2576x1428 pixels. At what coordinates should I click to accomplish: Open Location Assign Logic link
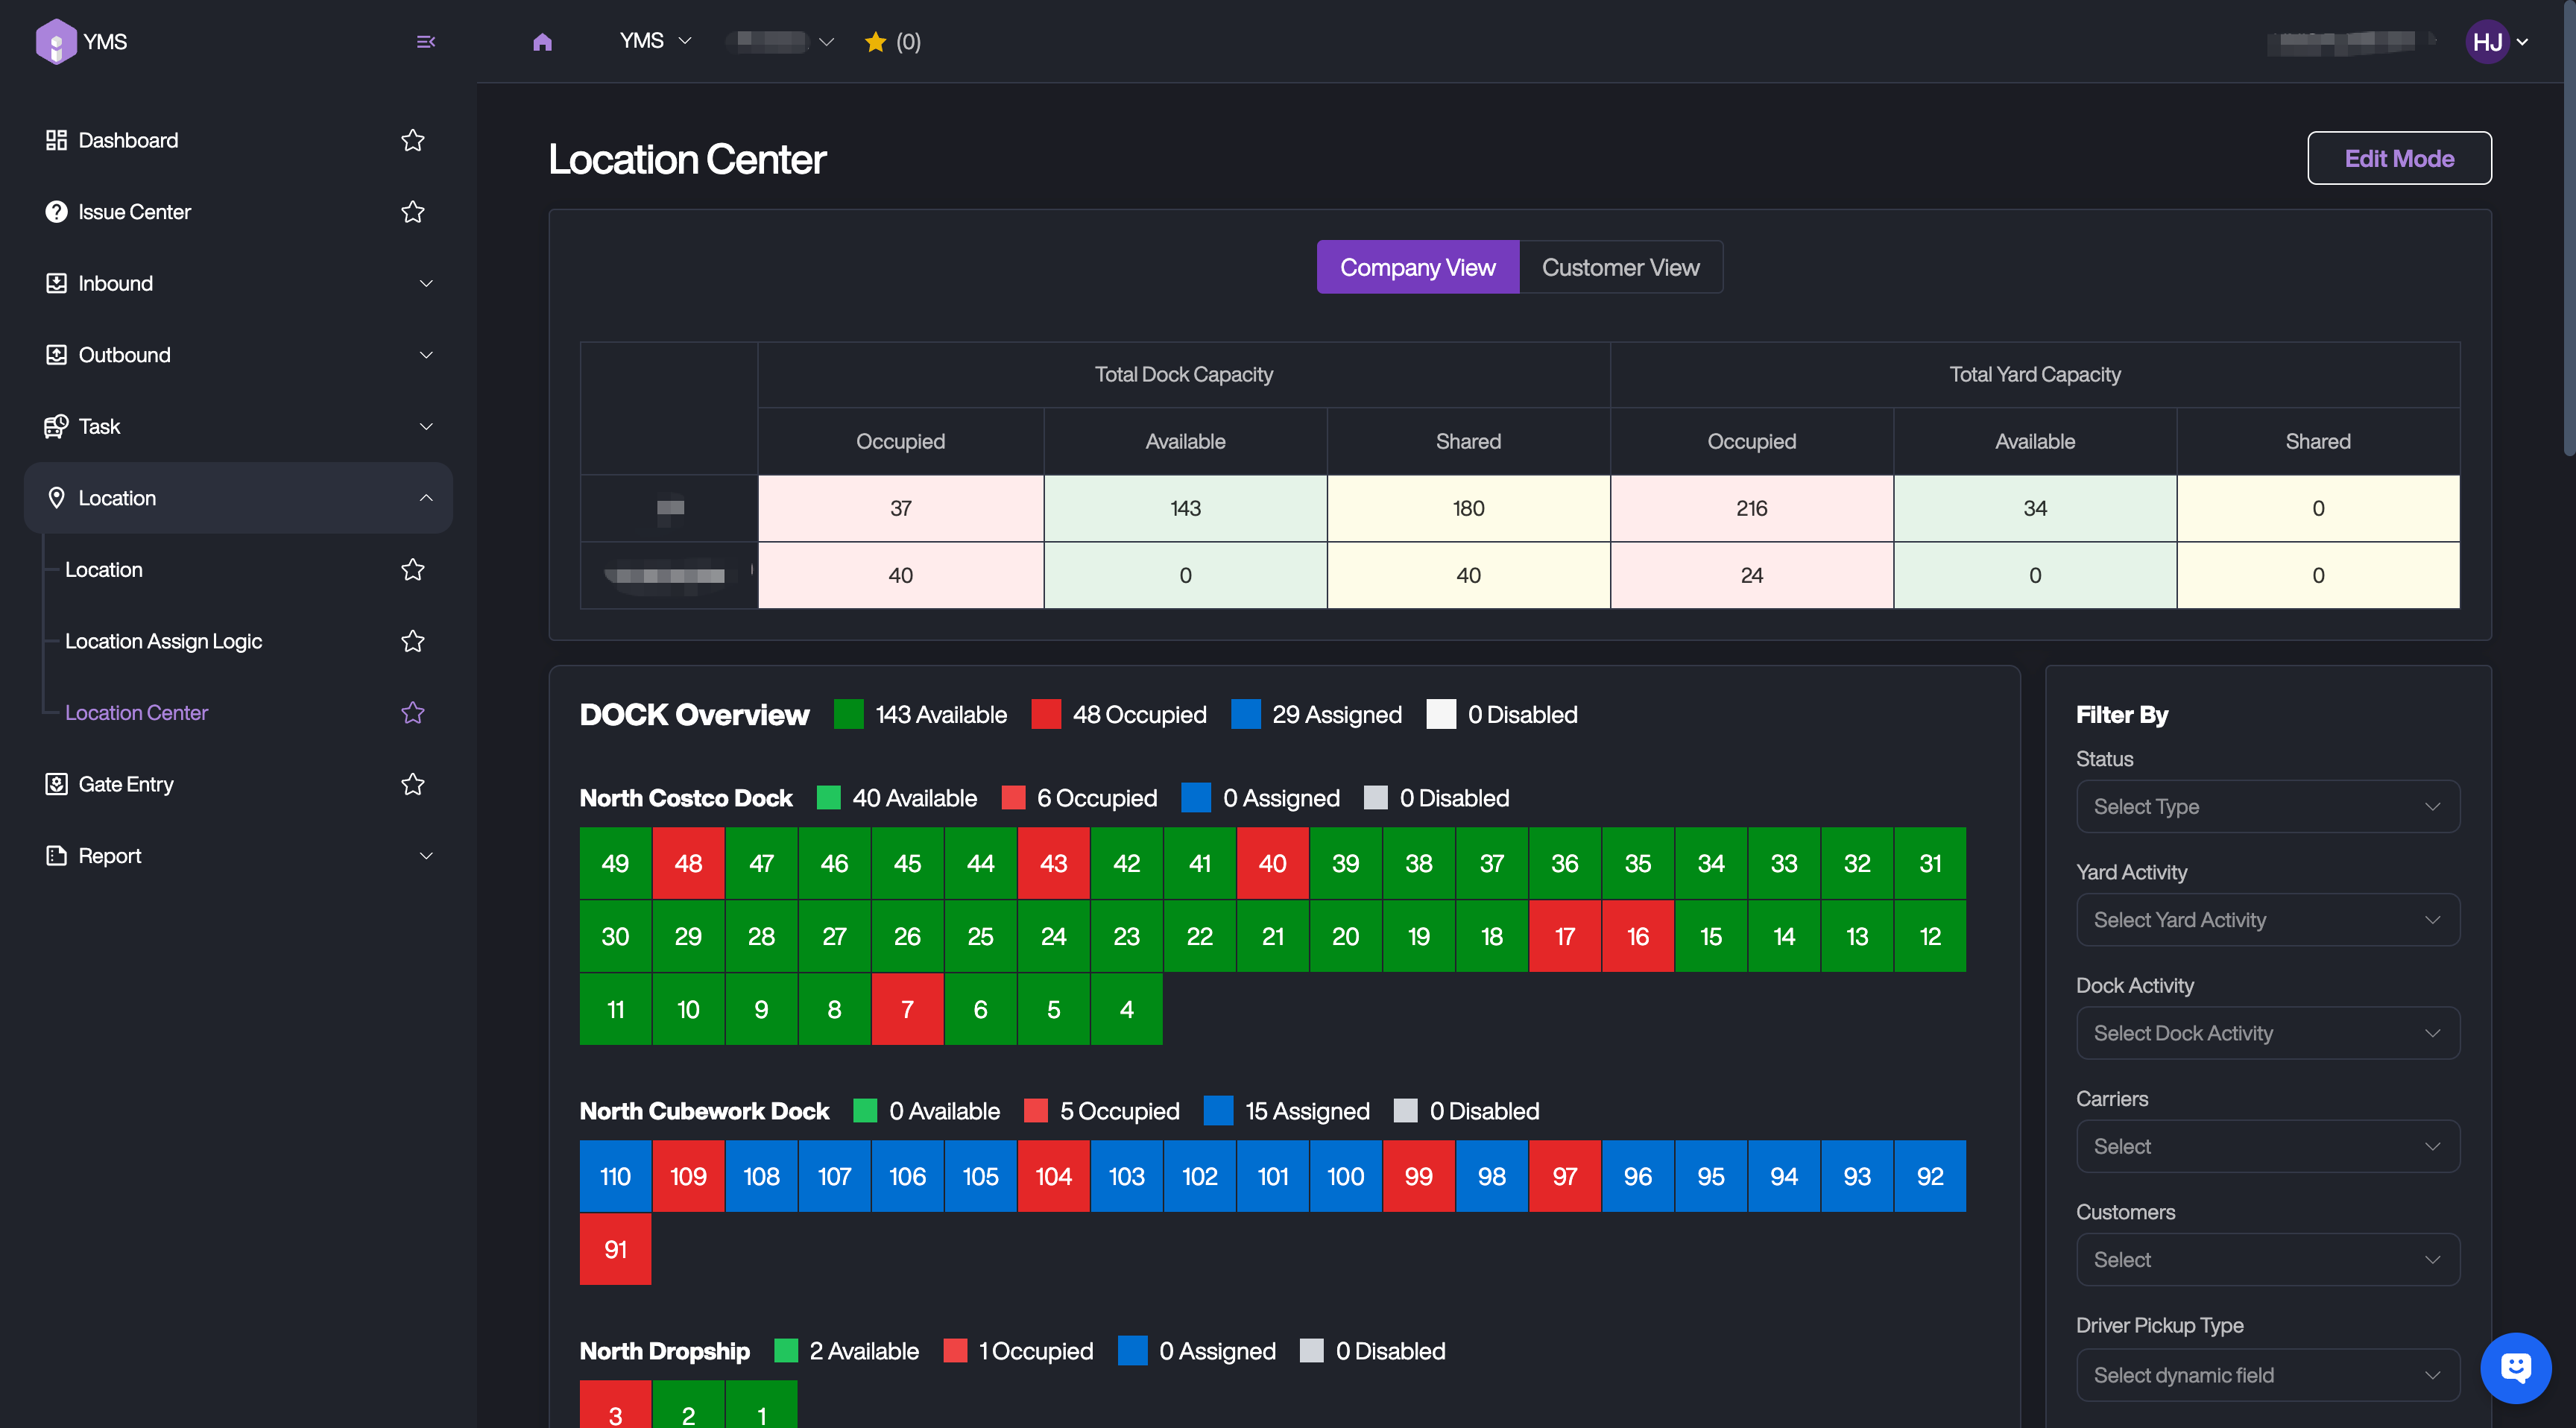163,641
